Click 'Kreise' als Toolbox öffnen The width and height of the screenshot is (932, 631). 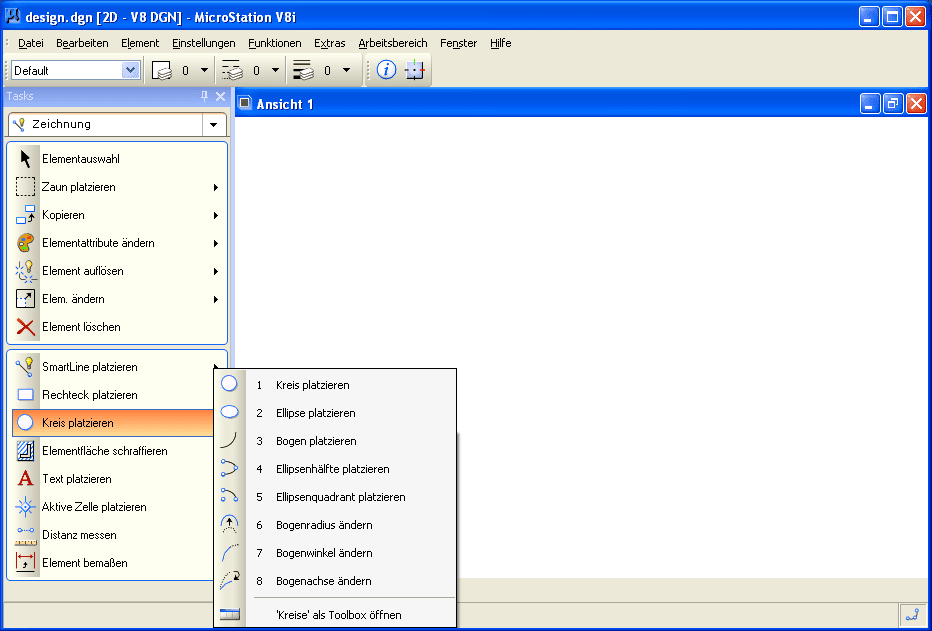coord(338,614)
